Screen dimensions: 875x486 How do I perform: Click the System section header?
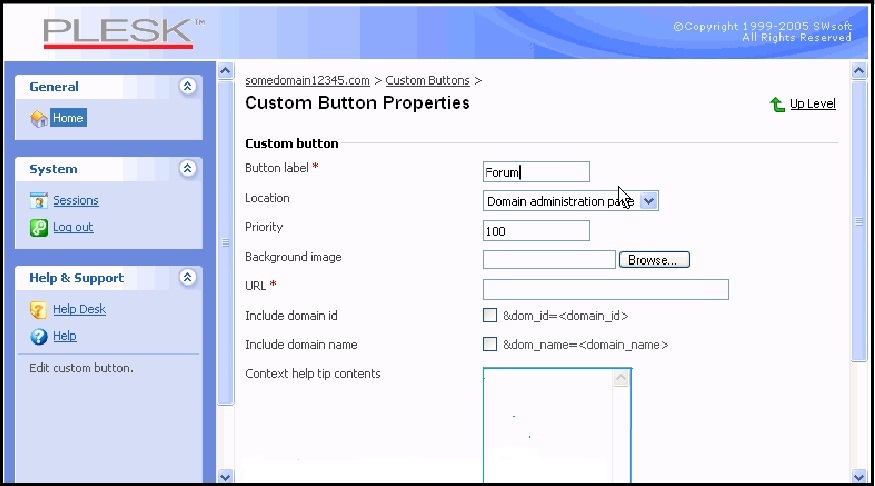109,169
